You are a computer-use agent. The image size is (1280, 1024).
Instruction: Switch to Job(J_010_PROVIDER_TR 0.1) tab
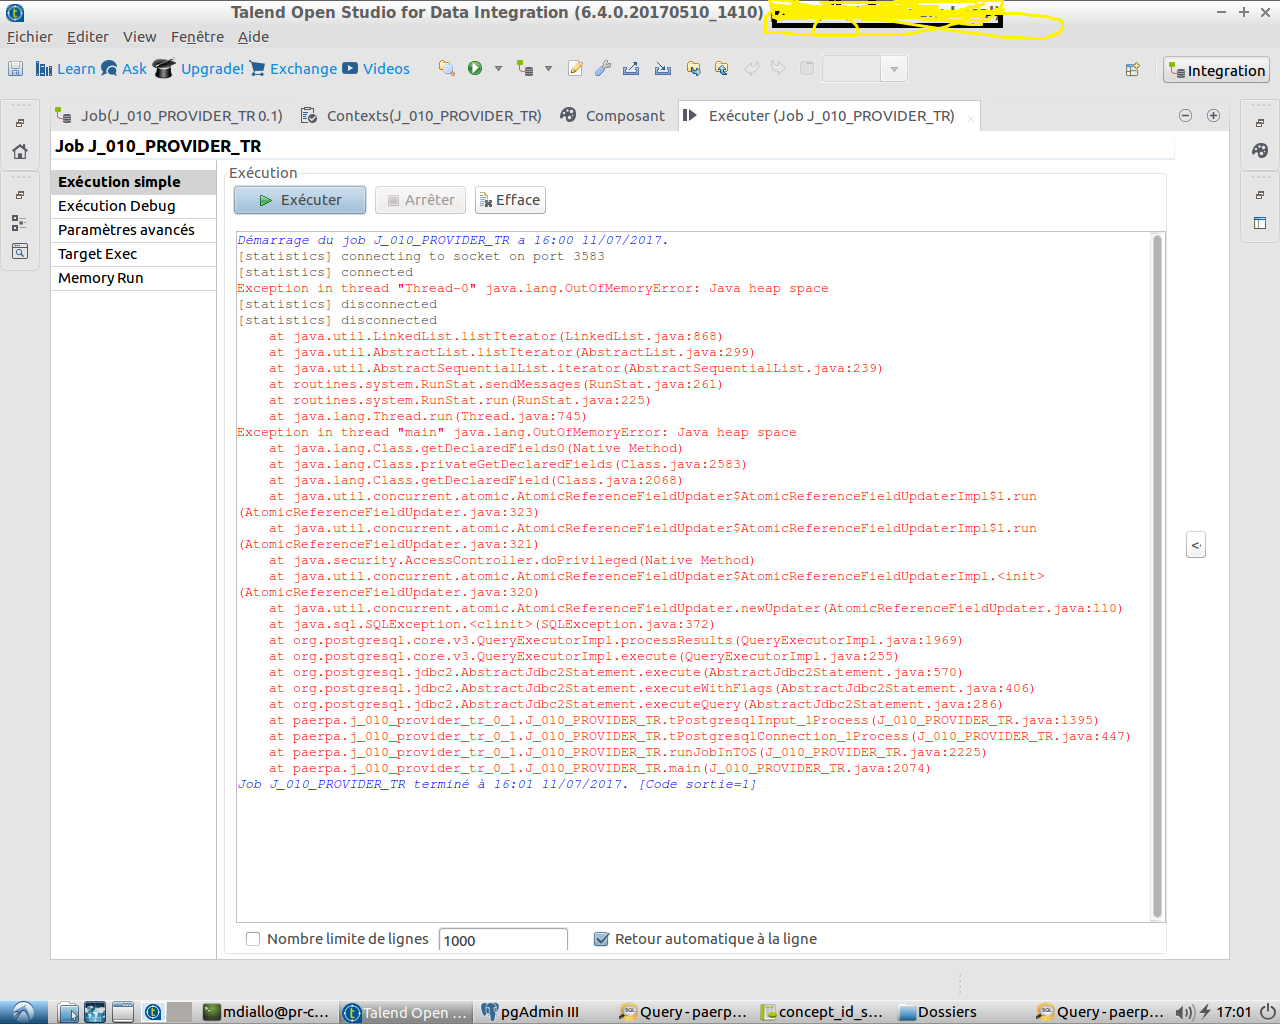pos(169,116)
